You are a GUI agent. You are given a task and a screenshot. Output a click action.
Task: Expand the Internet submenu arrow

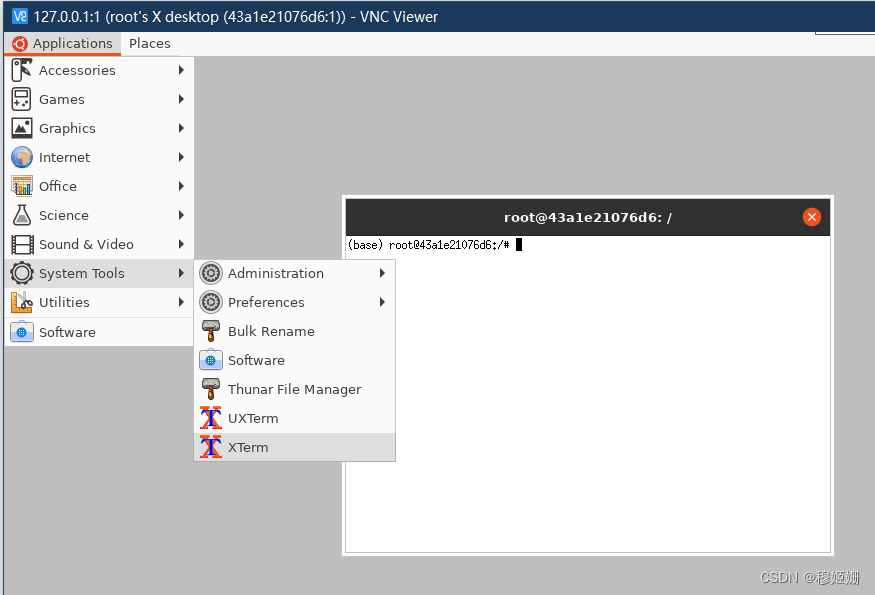182,157
